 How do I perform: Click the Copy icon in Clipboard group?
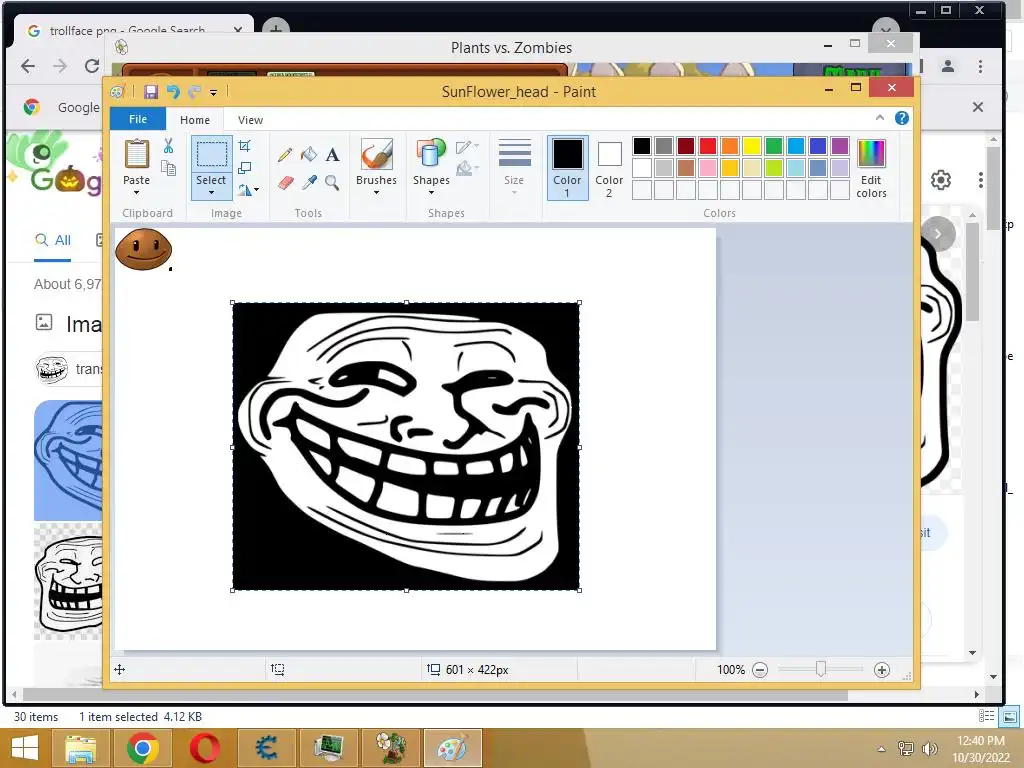(168, 168)
